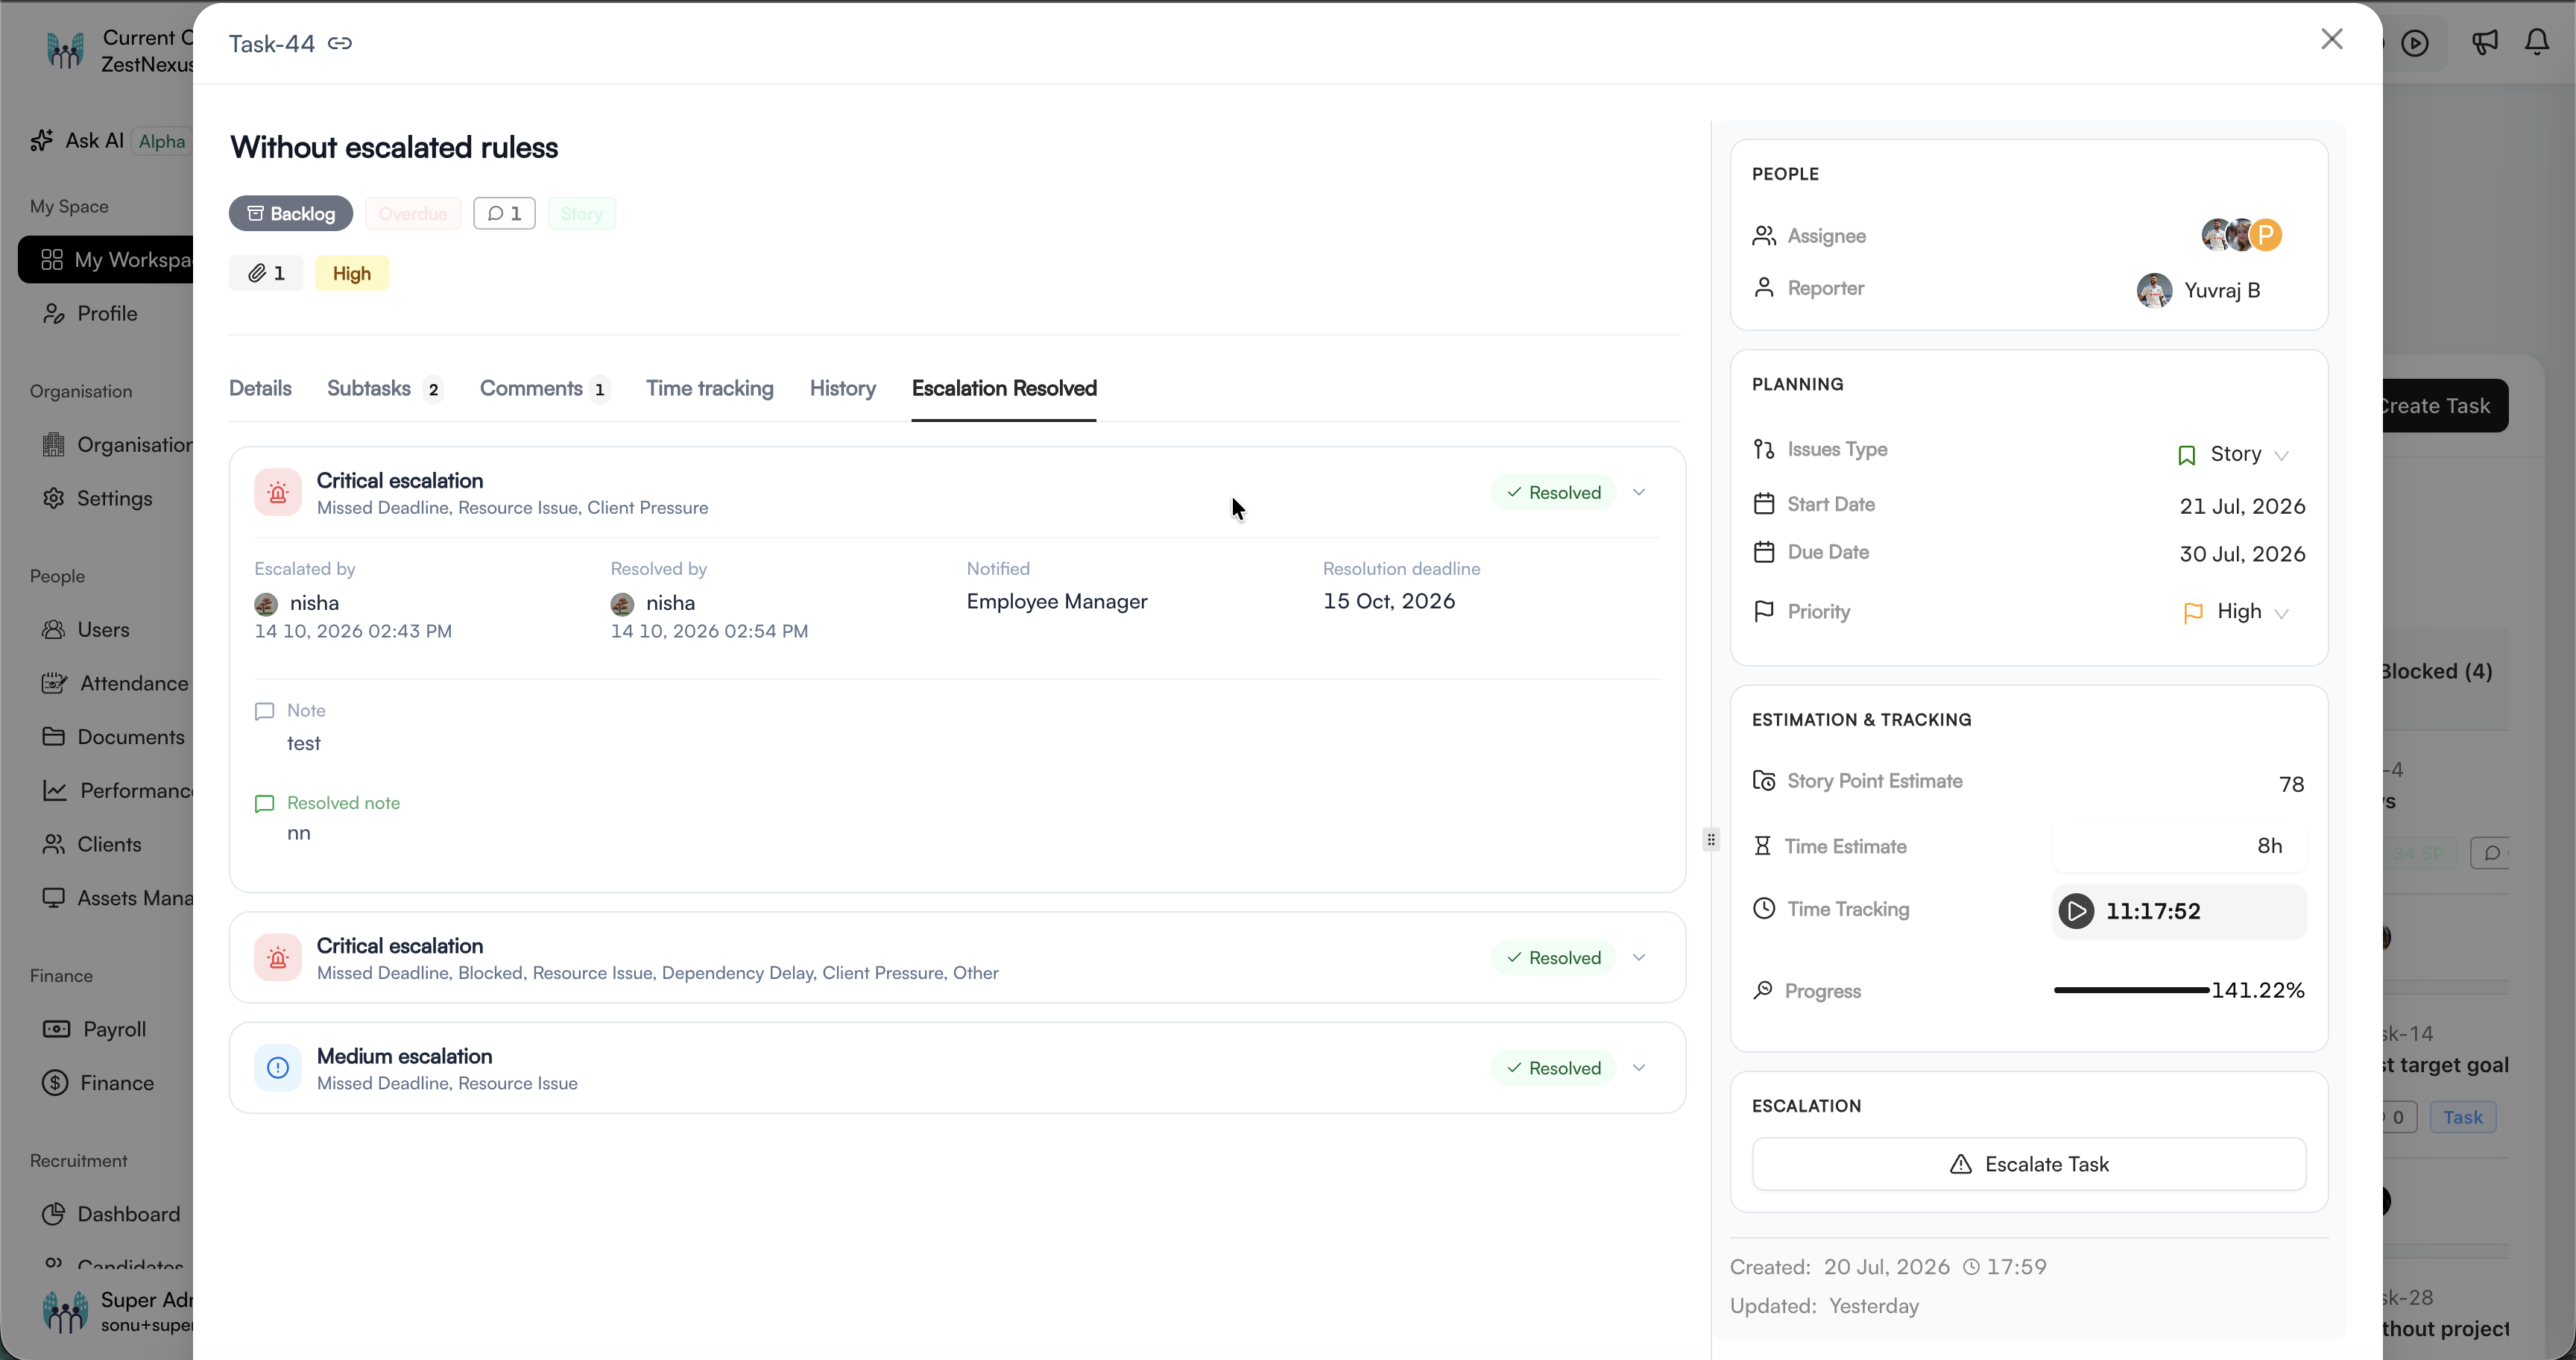View the History tab
The height and width of the screenshot is (1360, 2576).
tap(843, 388)
